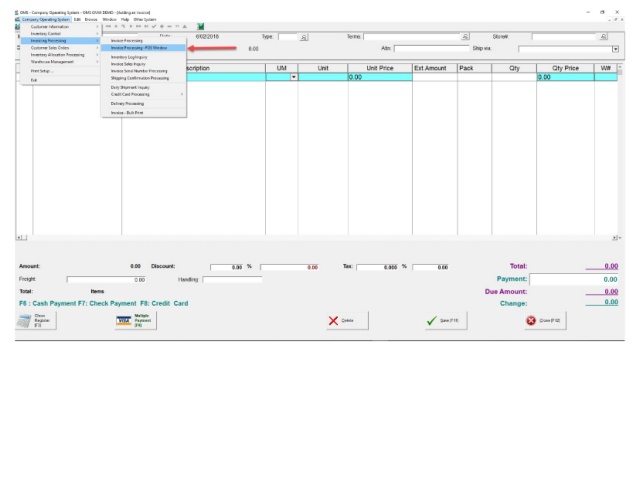This screenshot has height=494, width=640.
Task: Click the Freight input field
Action: [106, 280]
